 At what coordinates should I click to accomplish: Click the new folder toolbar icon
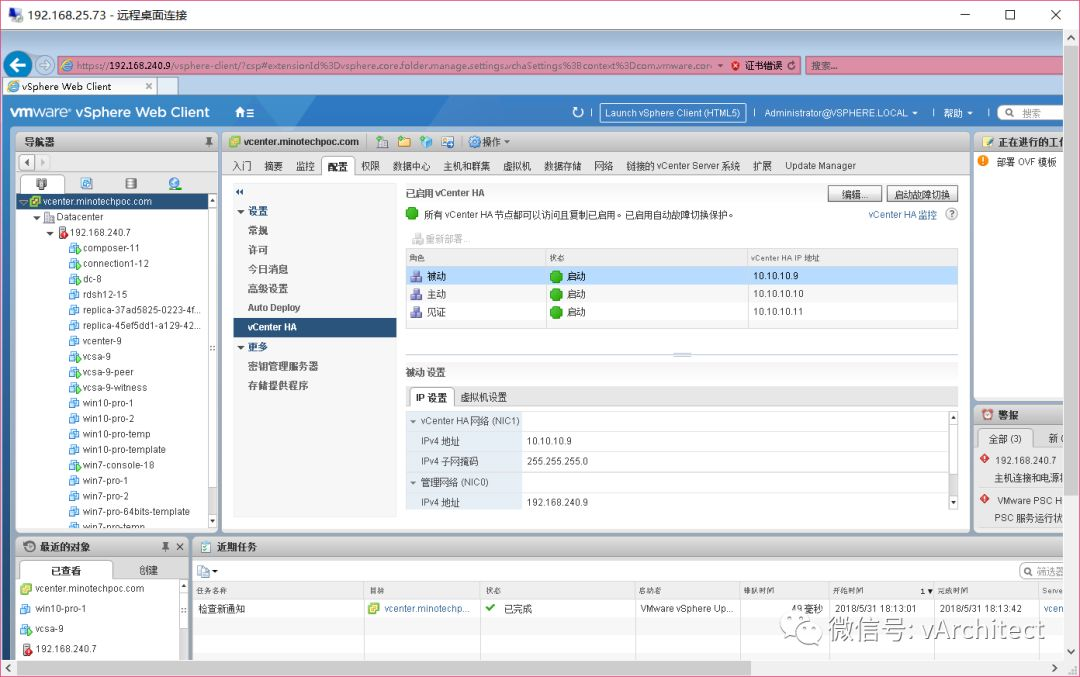(404, 142)
